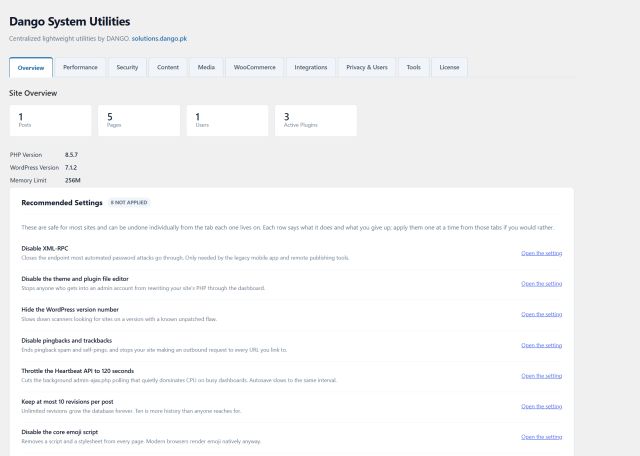Click the WordPress version value 7.1.2
Screen dimensions: 640x456
(71, 168)
